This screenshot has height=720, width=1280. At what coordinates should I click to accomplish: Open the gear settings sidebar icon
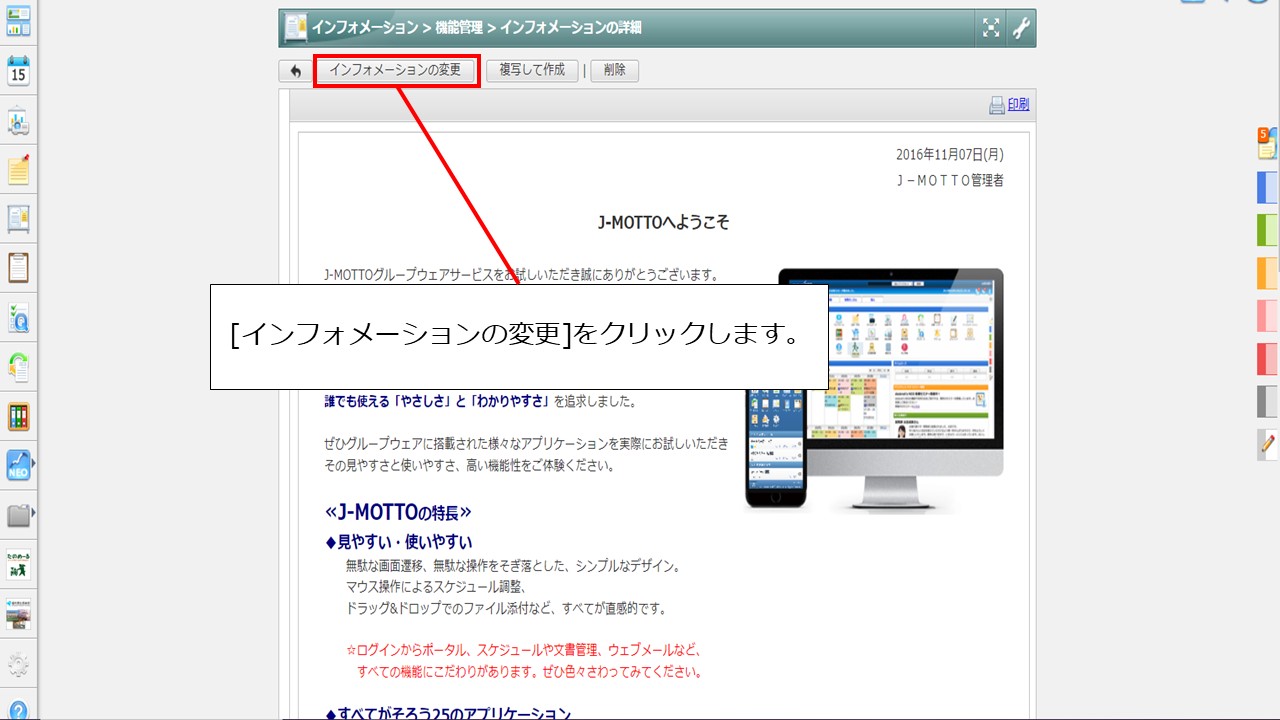click(x=18, y=664)
